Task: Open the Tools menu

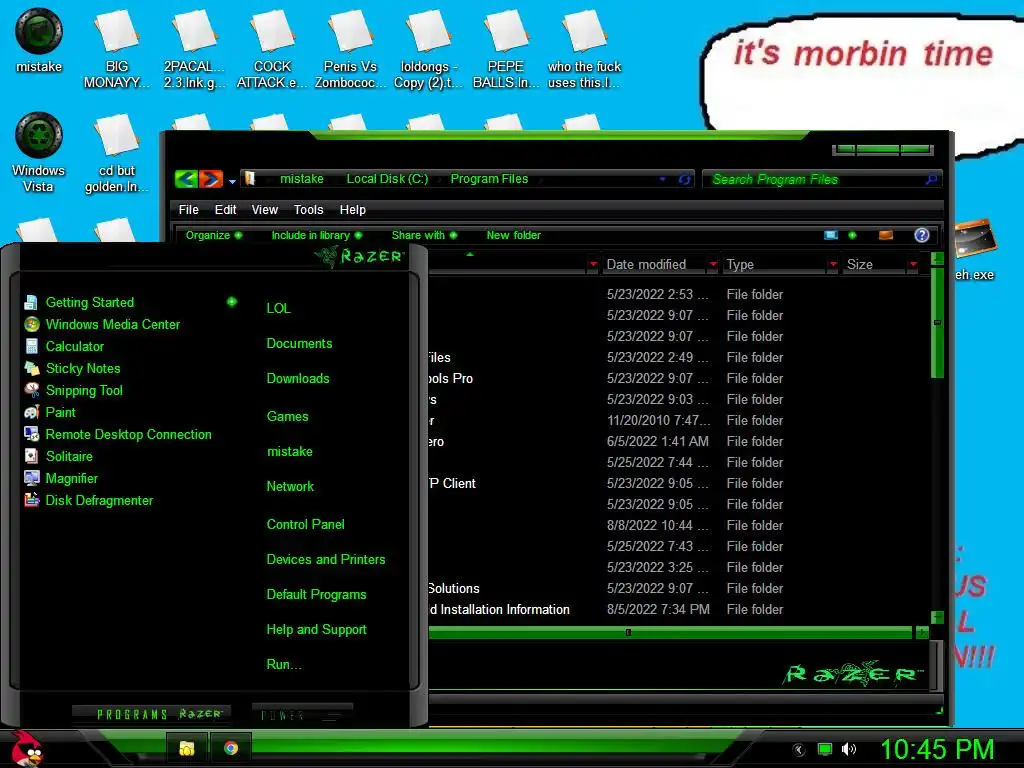Action: pyautogui.click(x=308, y=210)
